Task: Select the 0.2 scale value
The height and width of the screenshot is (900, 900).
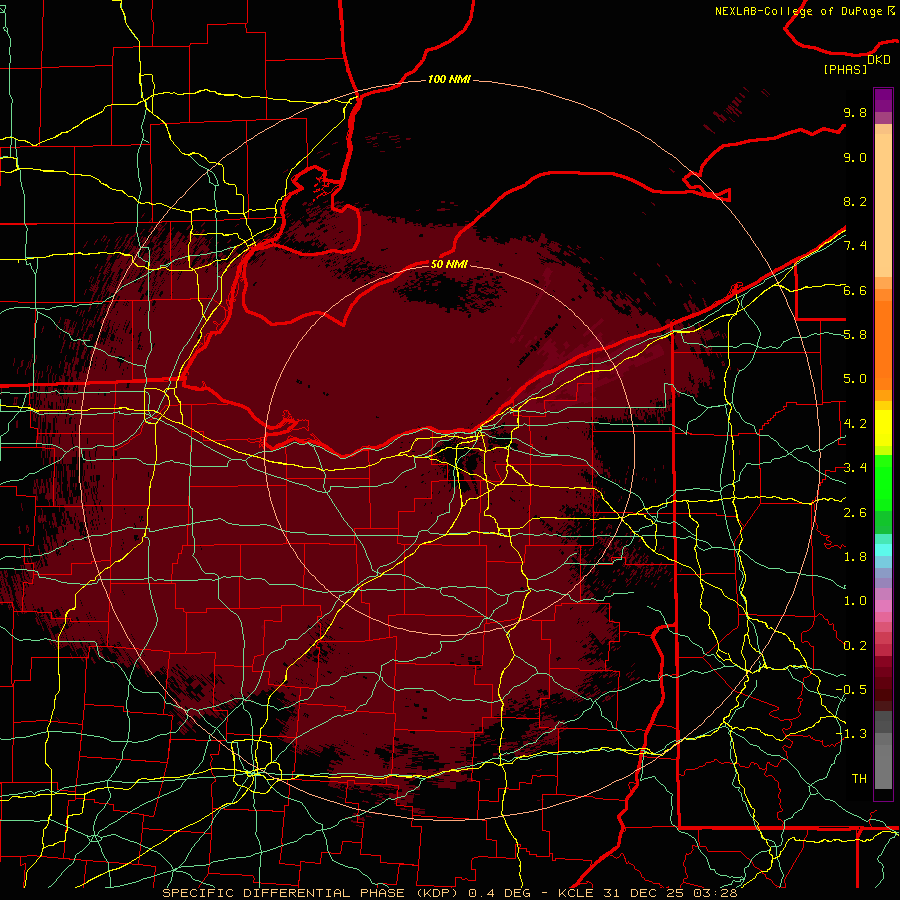Action: (855, 646)
